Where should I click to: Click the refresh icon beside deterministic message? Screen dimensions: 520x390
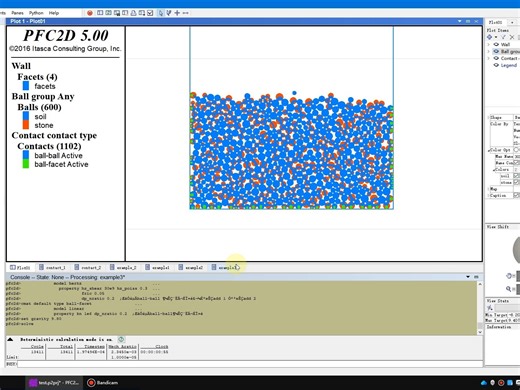121,339
